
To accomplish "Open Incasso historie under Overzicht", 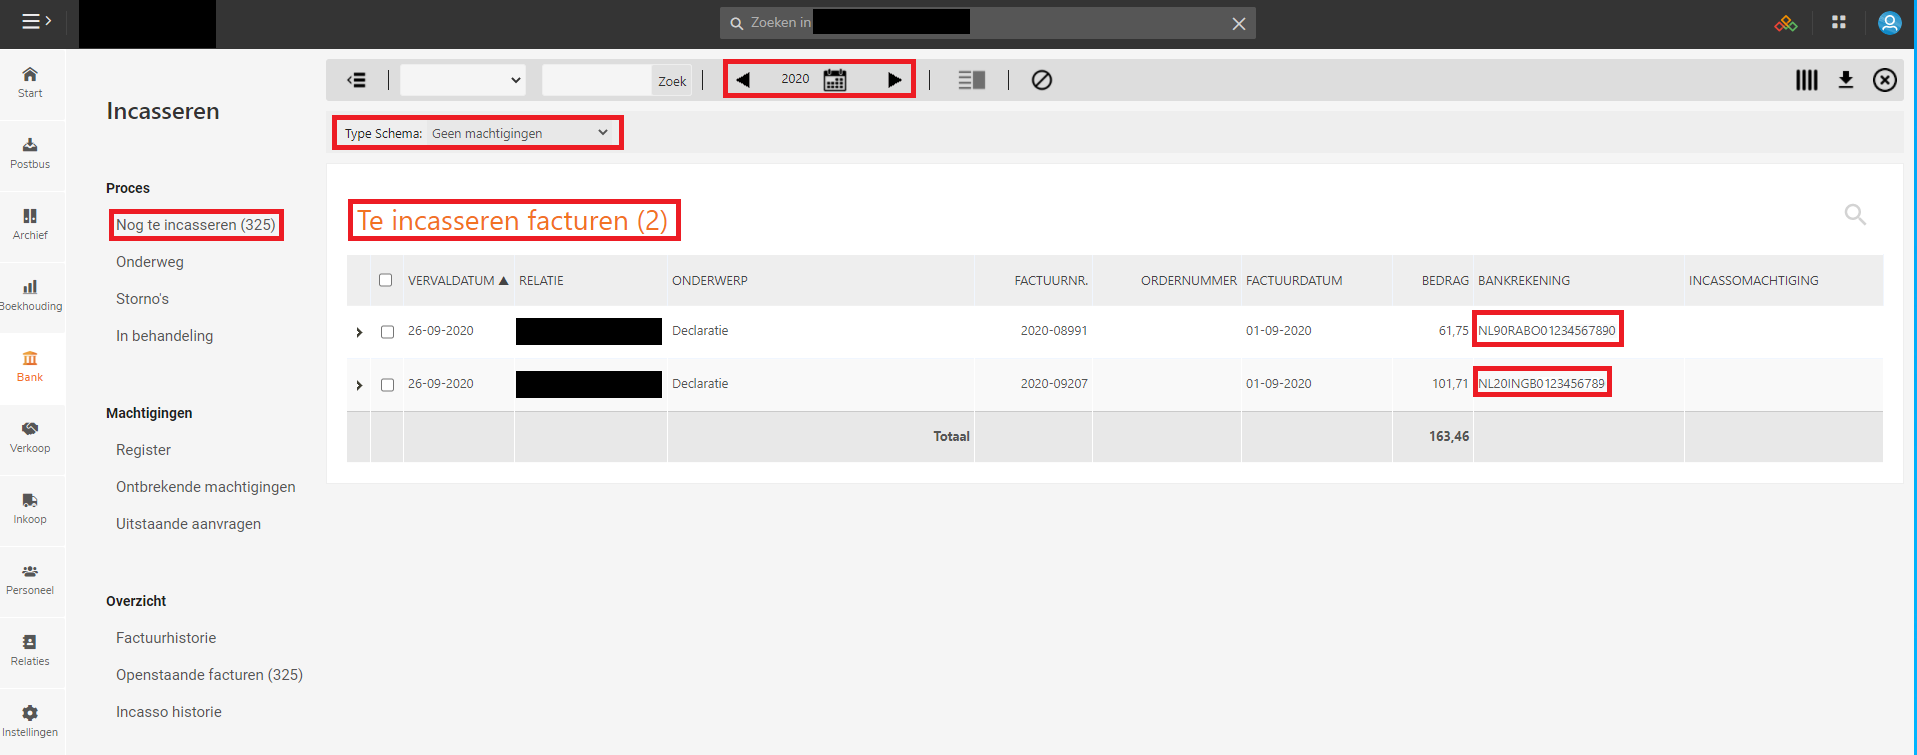I will (x=168, y=712).
